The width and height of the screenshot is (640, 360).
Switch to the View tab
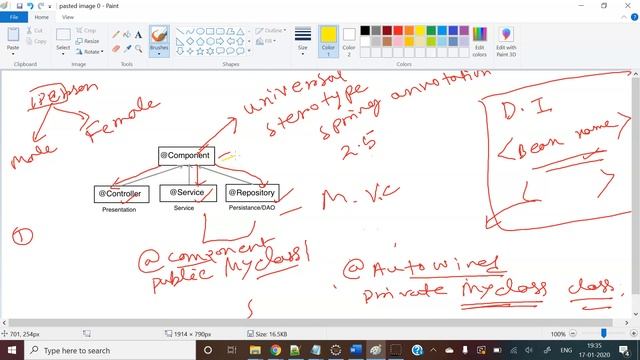coord(68,17)
